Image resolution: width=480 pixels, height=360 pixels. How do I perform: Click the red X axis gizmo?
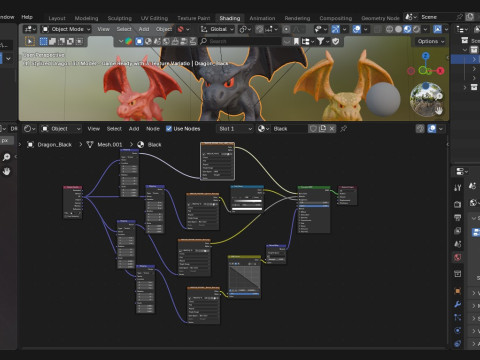[440, 71]
